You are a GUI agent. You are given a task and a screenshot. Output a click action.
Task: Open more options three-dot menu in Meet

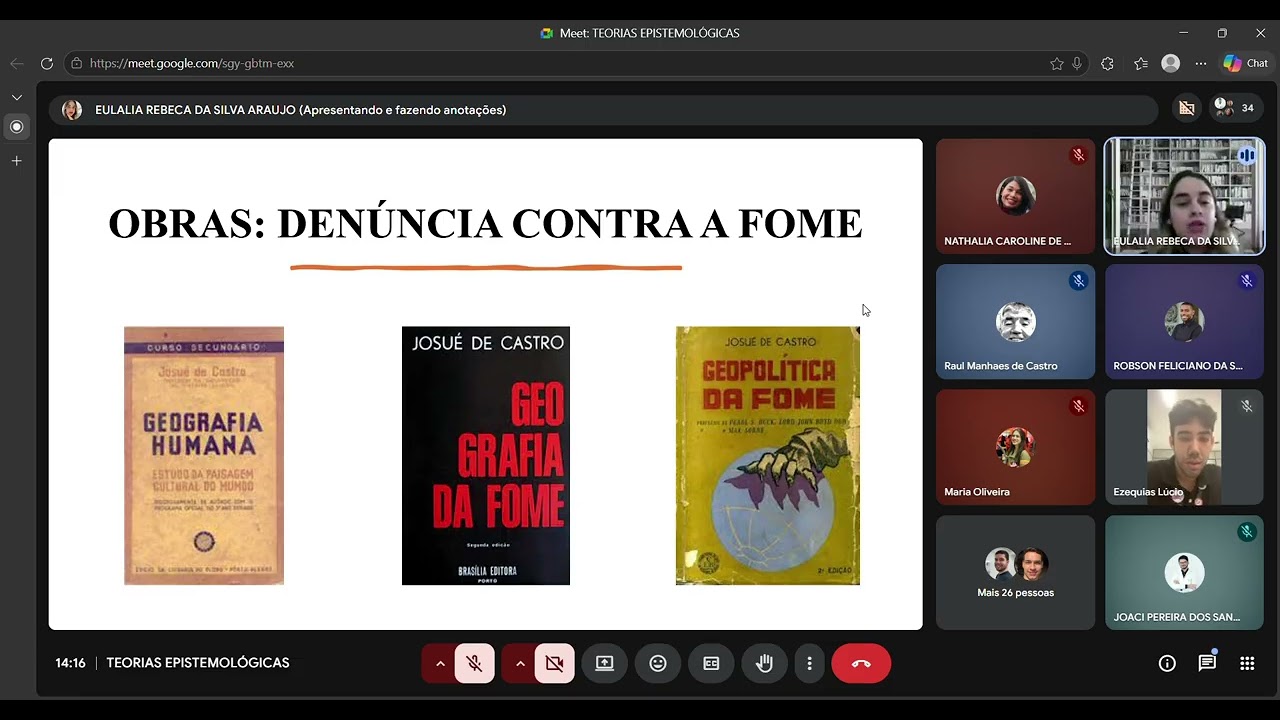click(809, 663)
